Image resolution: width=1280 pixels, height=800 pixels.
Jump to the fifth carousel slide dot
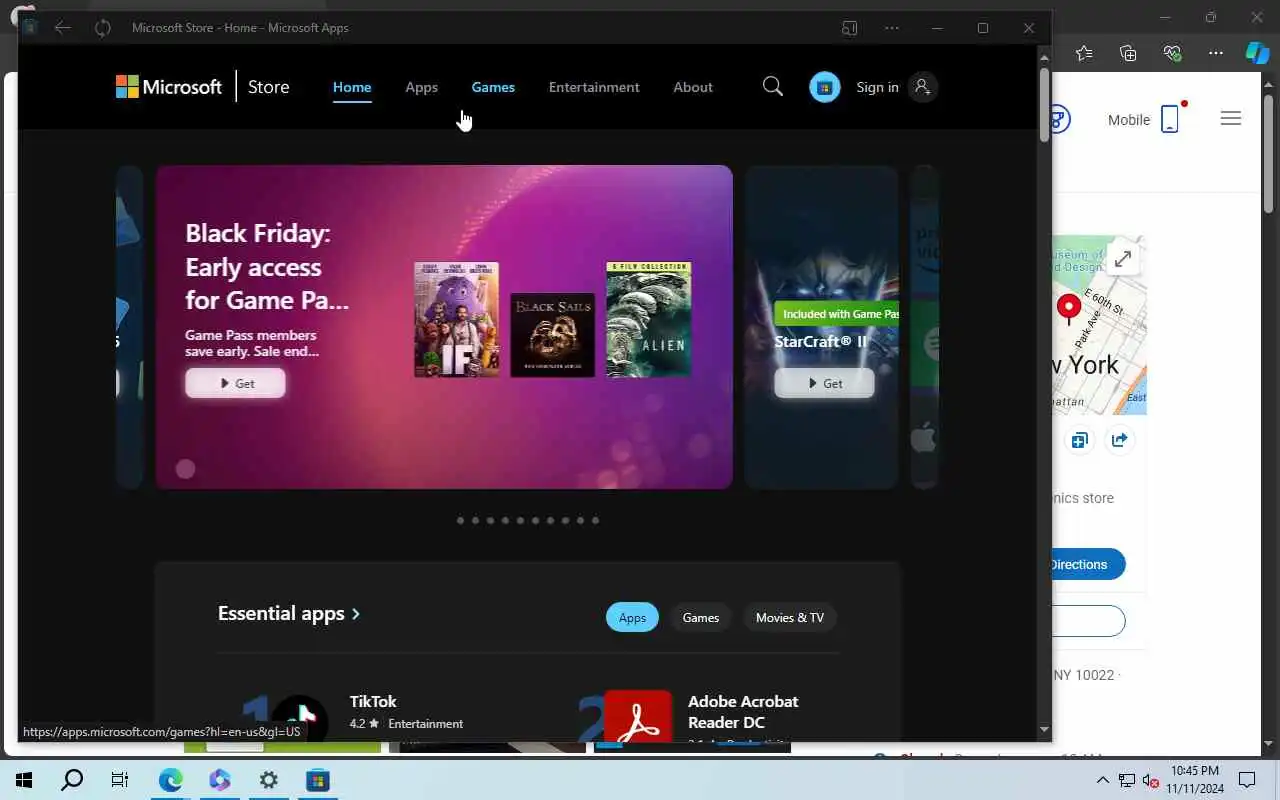click(520, 520)
